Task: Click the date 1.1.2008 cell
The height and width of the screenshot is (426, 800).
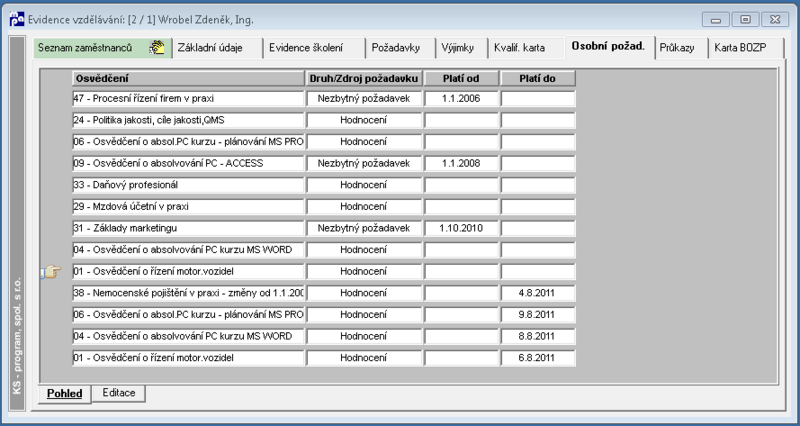Action: (462, 163)
